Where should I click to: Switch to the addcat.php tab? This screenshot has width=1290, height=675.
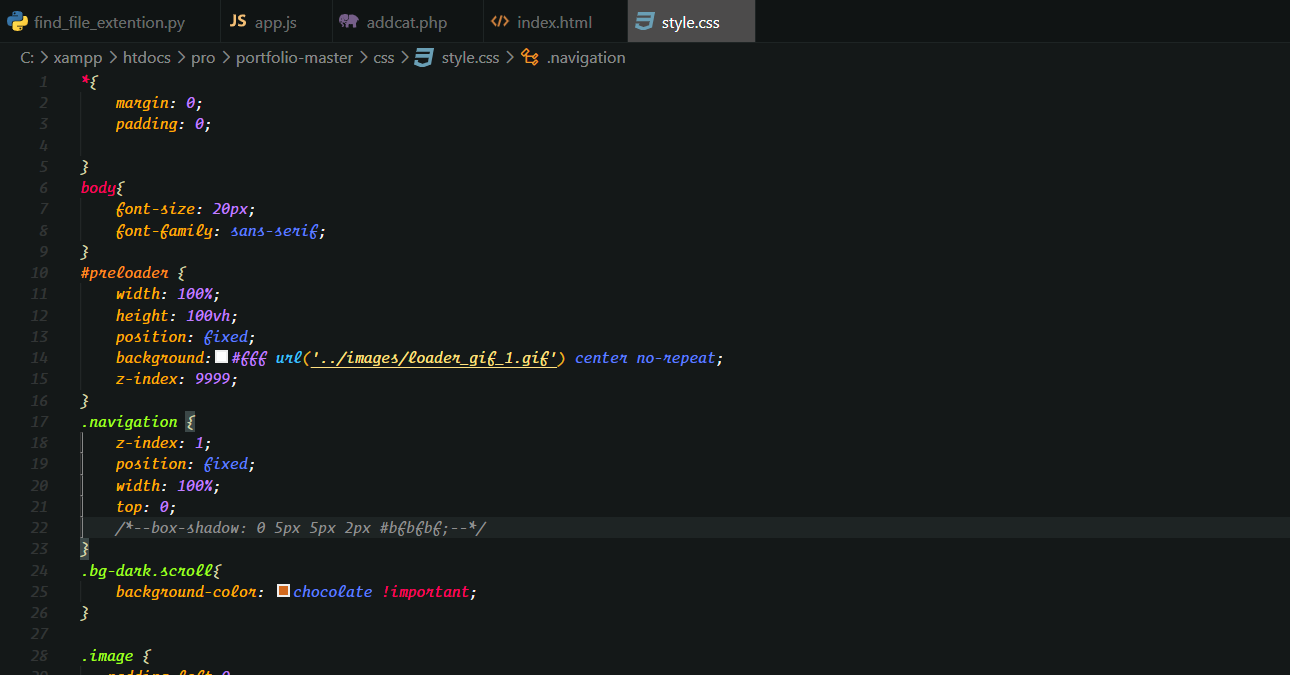(x=405, y=22)
